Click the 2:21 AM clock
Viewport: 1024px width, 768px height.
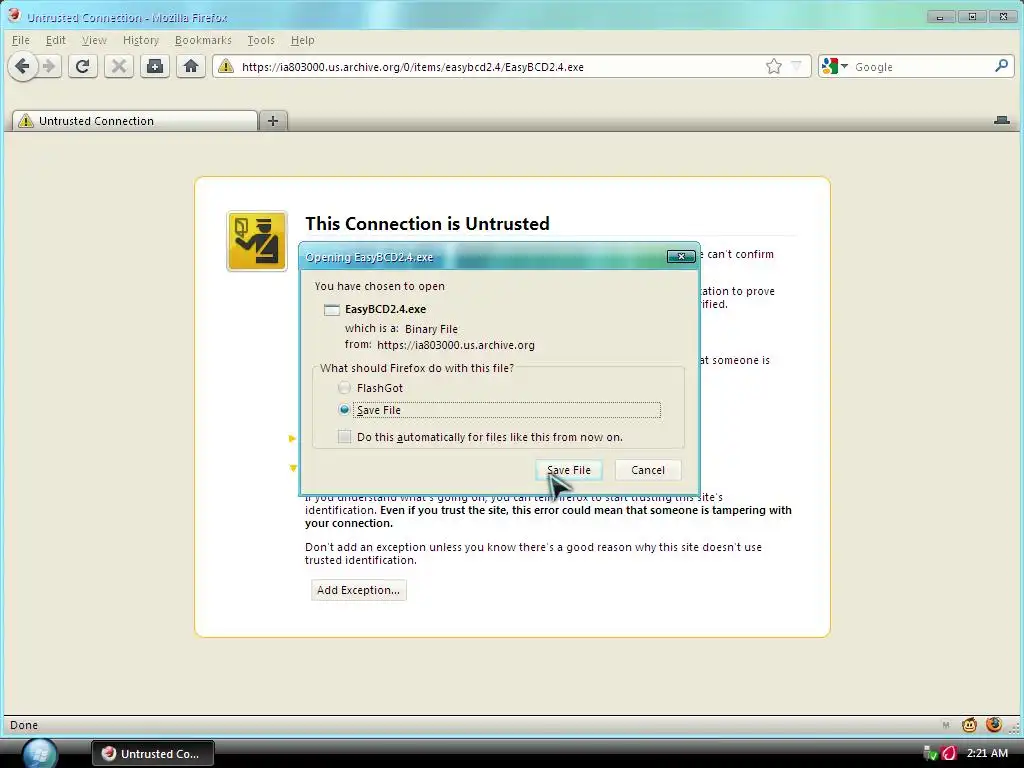(x=987, y=753)
